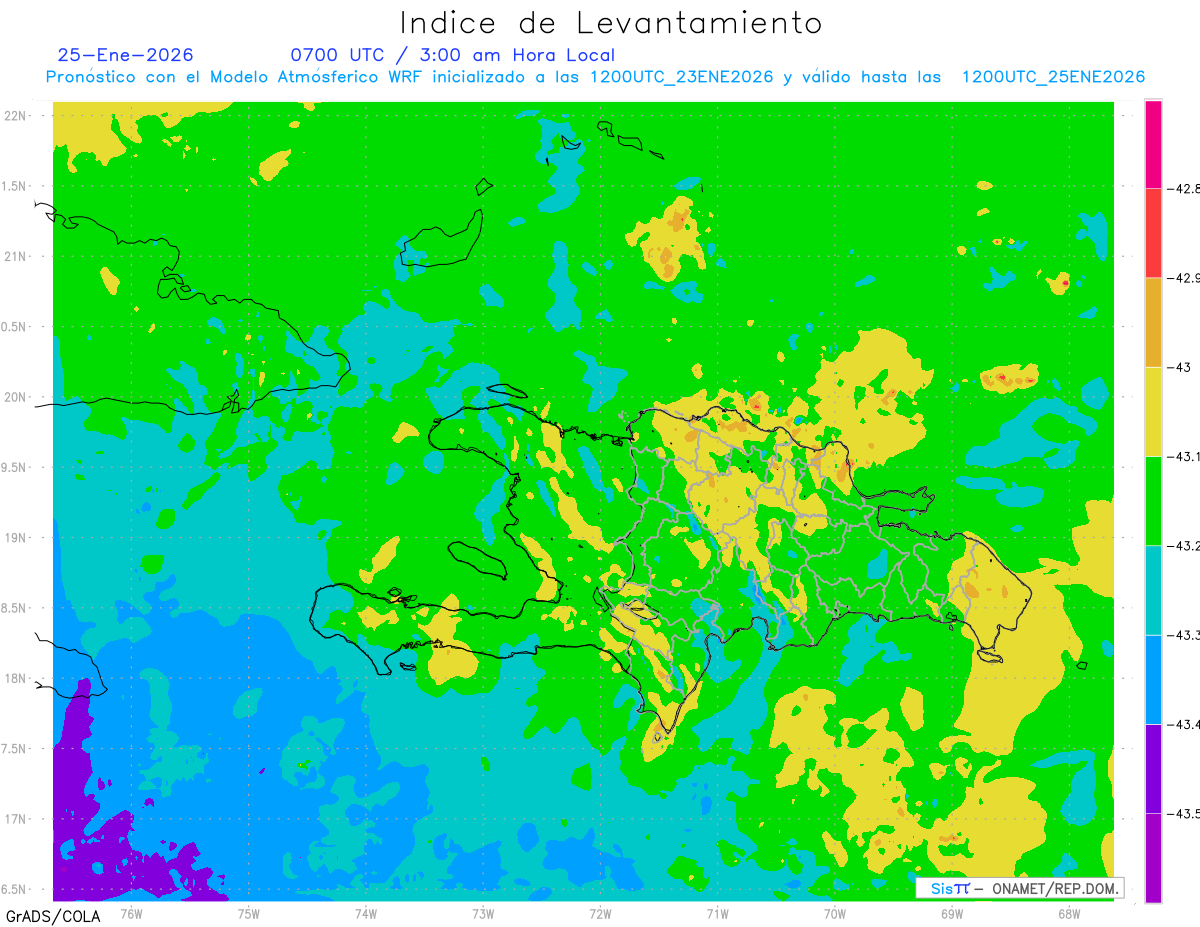The width and height of the screenshot is (1200, 927).
Task: Click the legend value "-43.3"
Action: click(x=1183, y=635)
